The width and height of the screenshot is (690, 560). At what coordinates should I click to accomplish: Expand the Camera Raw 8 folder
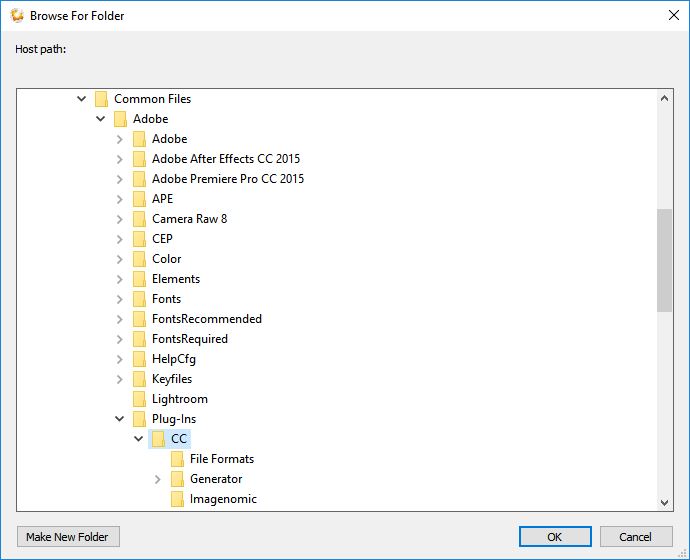coord(120,219)
